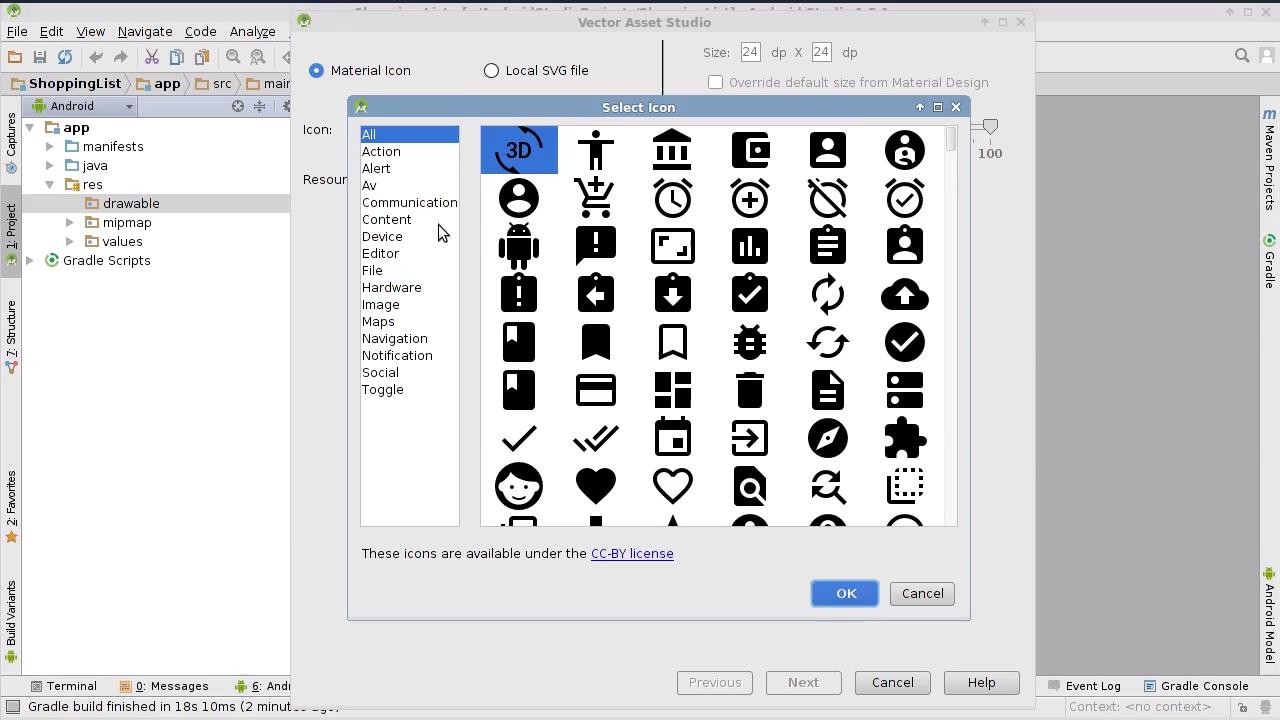
Task: Click the Help button in Vector Asset Studio
Action: coord(981,682)
